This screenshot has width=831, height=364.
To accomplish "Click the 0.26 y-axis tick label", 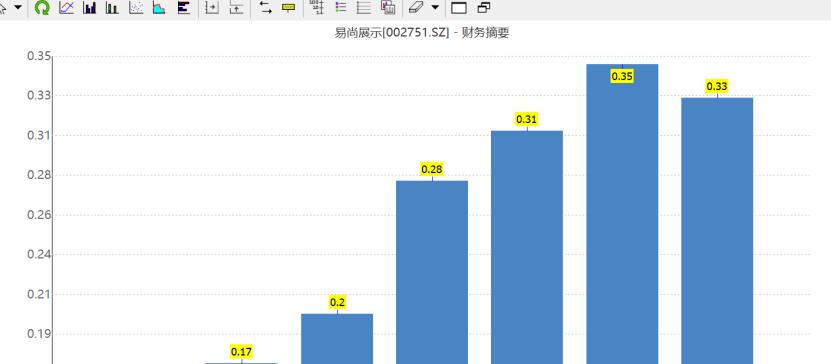I will [38, 215].
